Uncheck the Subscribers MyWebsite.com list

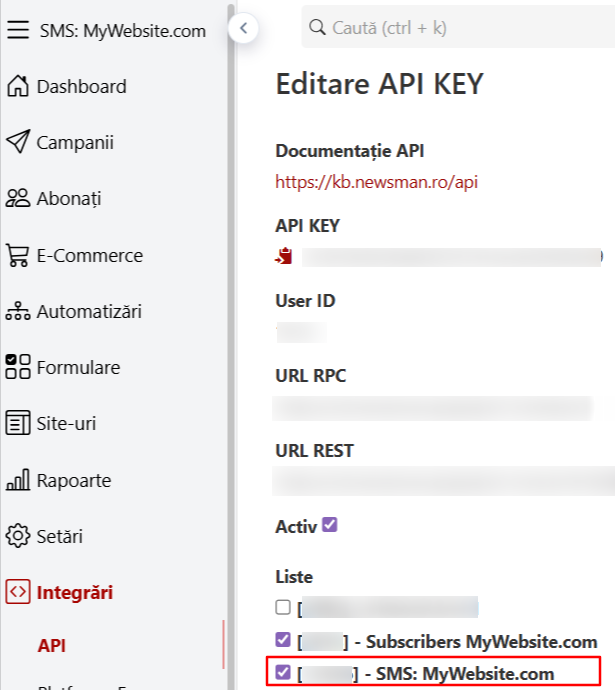coord(283,640)
